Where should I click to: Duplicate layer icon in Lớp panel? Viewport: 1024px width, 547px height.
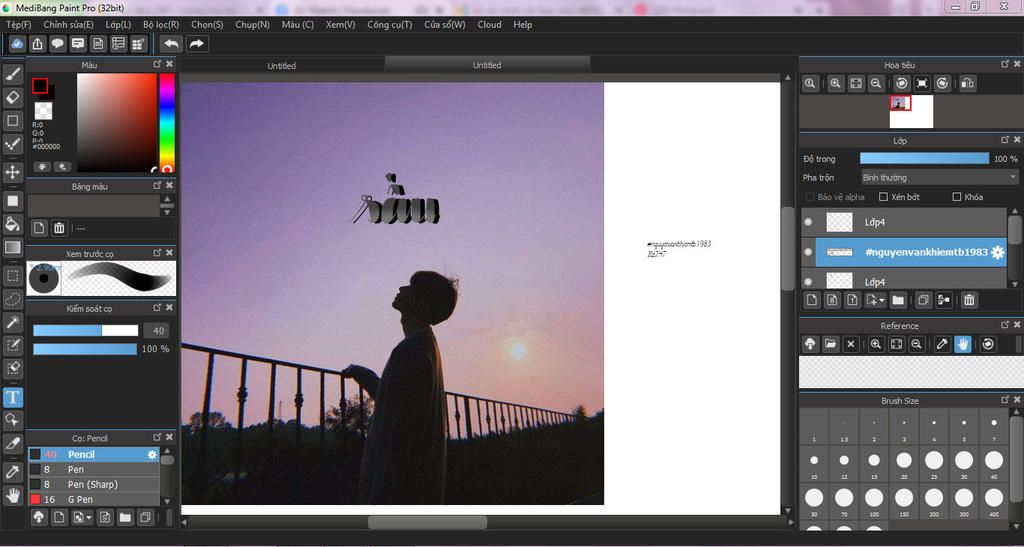pos(923,300)
